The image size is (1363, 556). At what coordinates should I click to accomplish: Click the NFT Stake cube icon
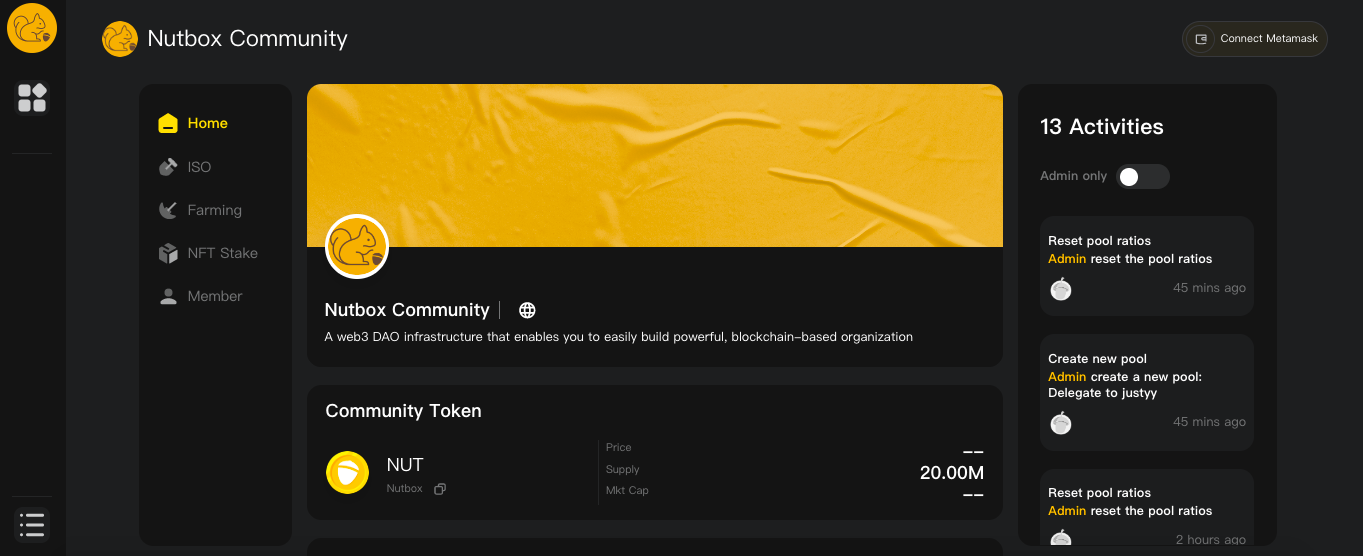pos(168,253)
